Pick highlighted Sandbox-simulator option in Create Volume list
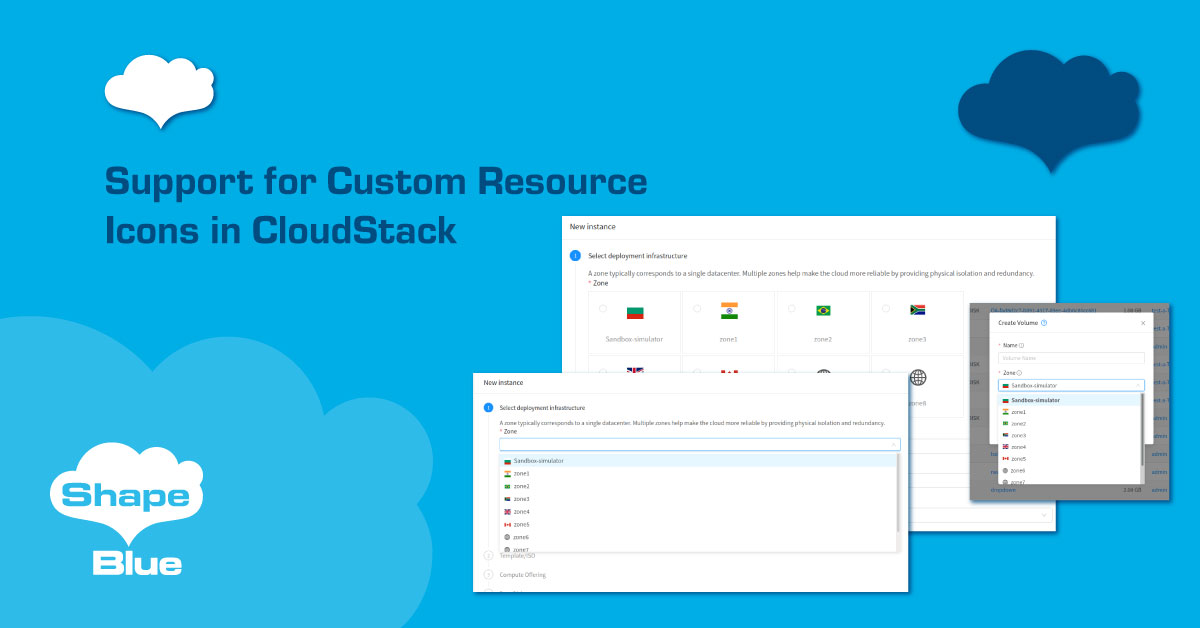This screenshot has width=1200, height=628. [x=1068, y=400]
